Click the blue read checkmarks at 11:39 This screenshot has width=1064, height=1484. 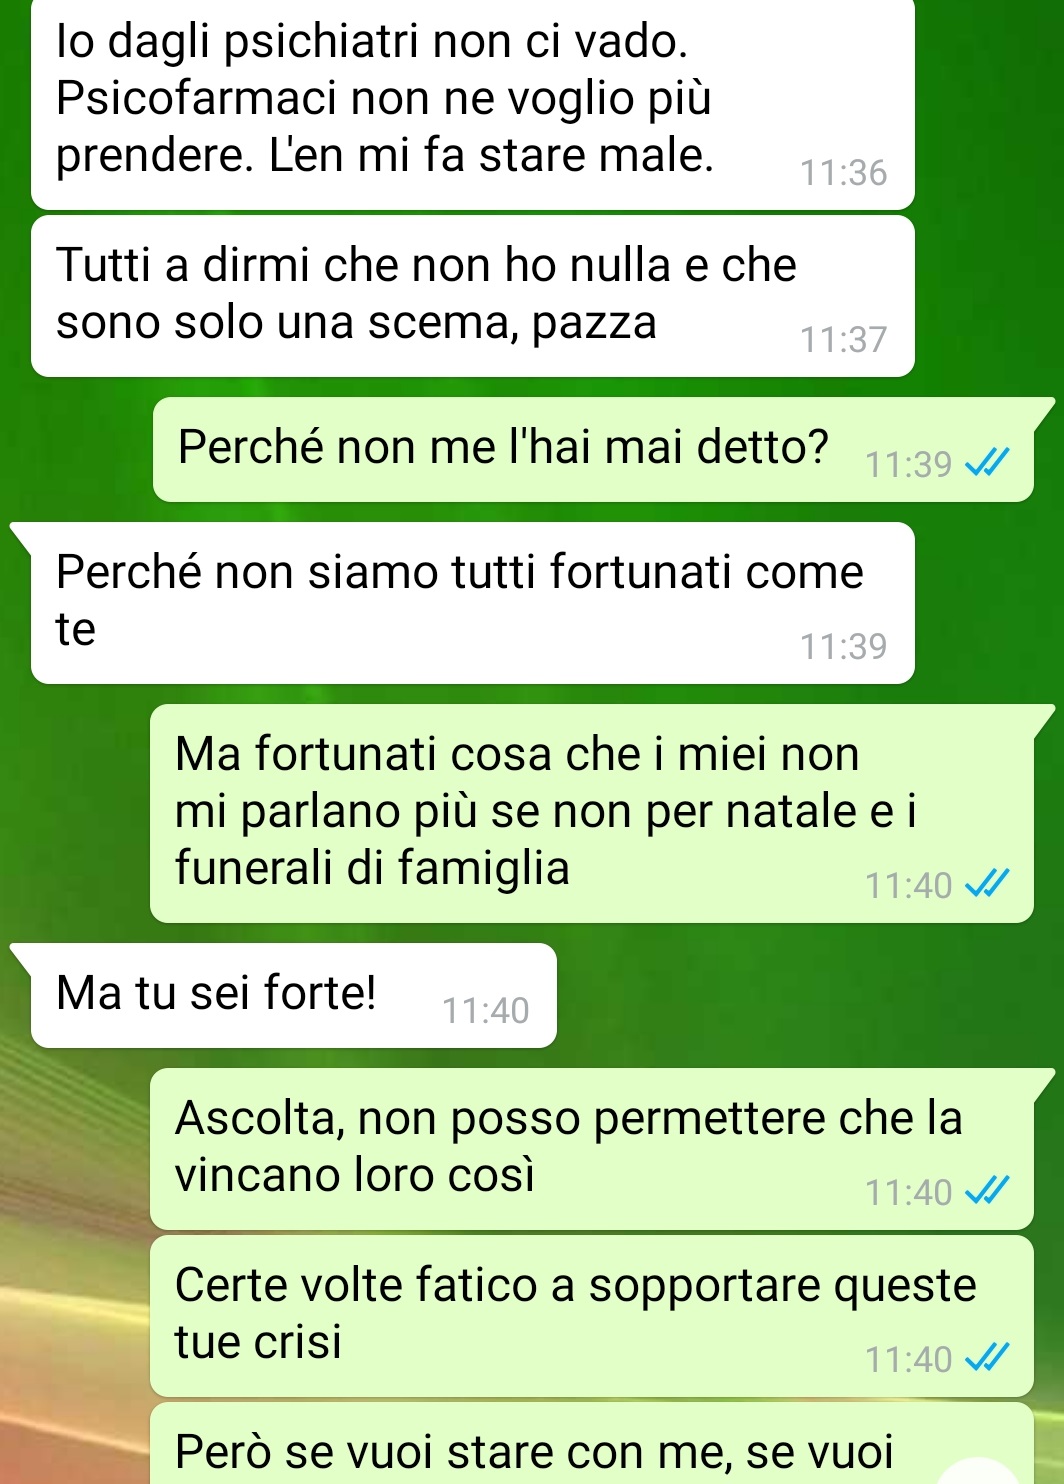pos(986,463)
